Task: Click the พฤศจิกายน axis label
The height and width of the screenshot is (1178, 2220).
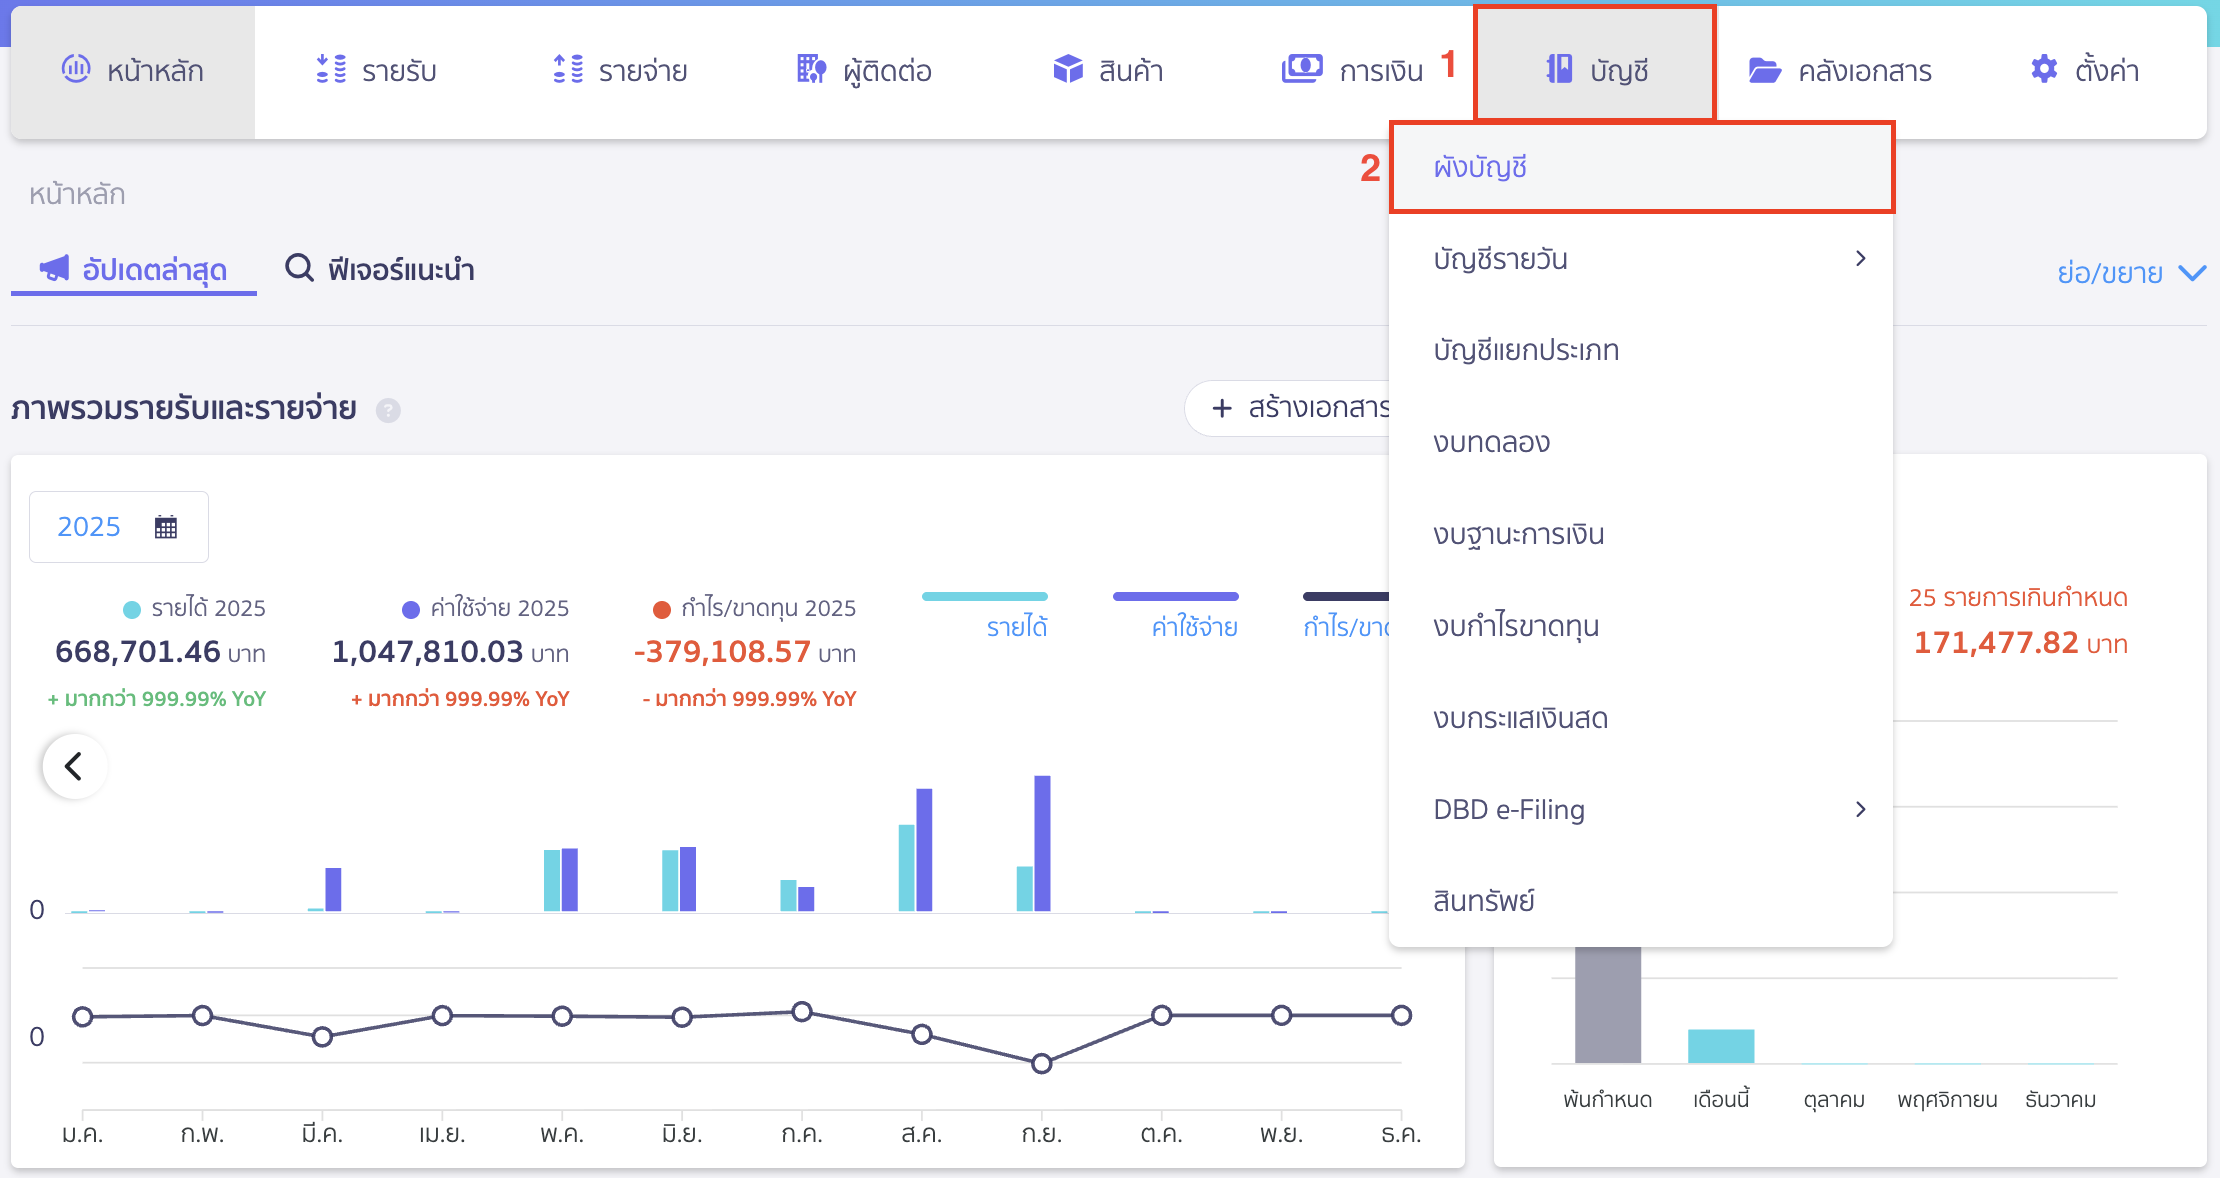Action: point(1947,1100)
